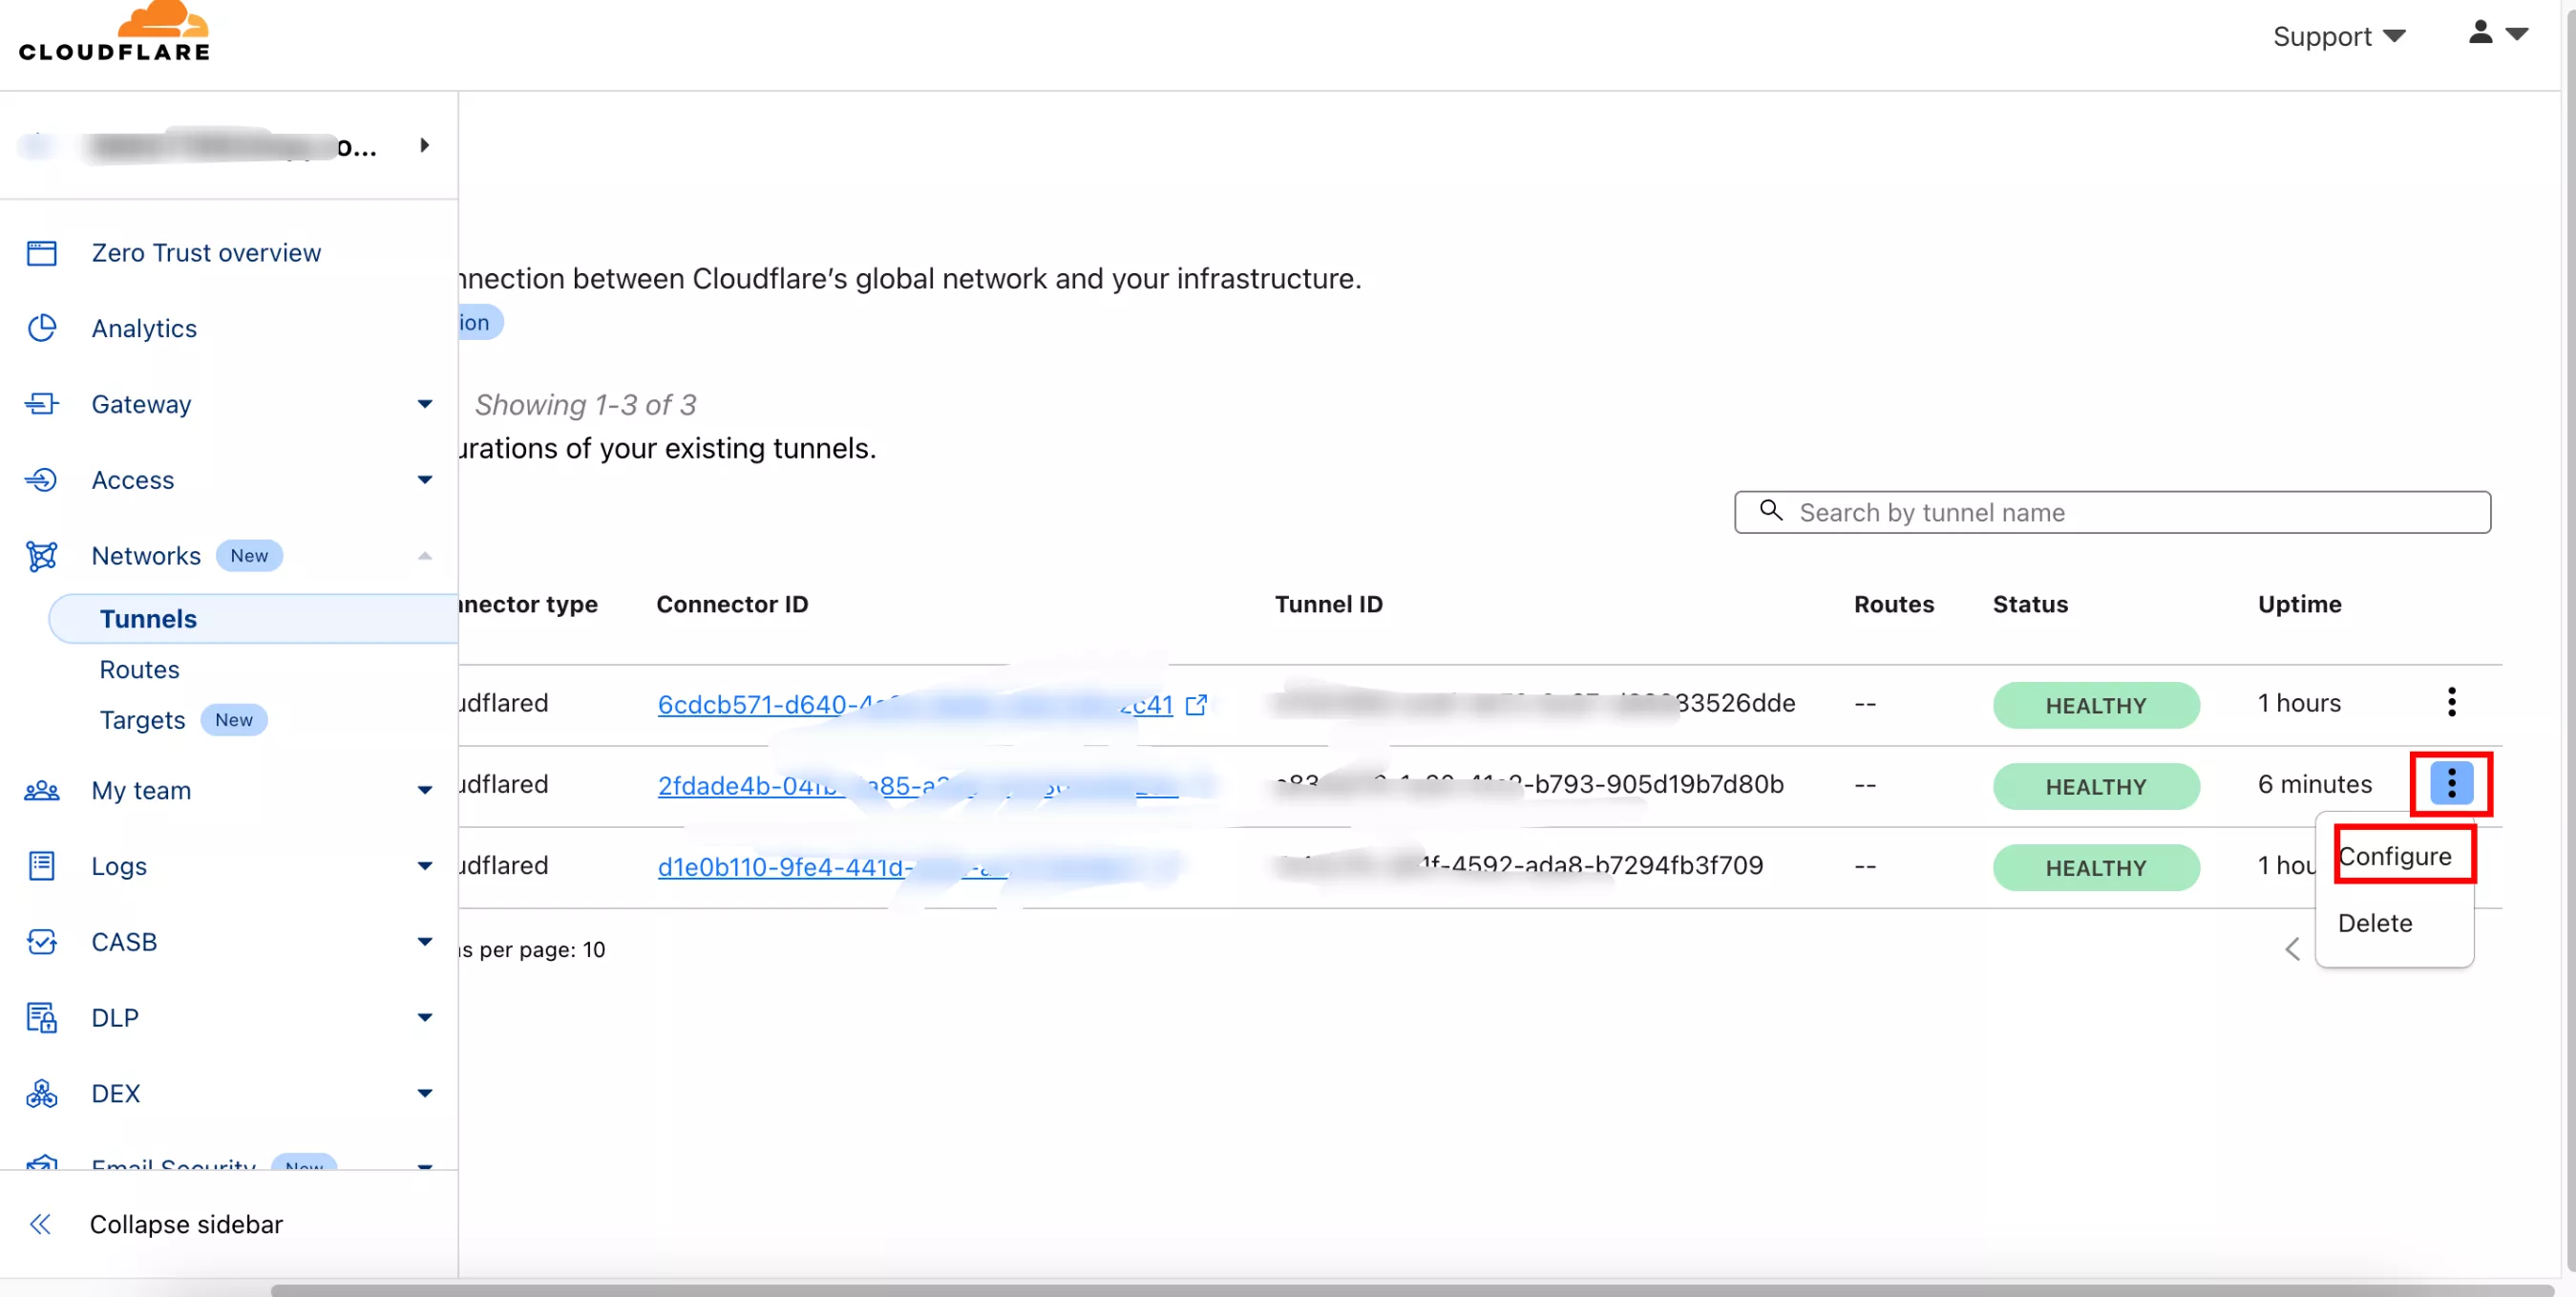
Task: Click the Access sidebar icon
Action: point(41,480)
